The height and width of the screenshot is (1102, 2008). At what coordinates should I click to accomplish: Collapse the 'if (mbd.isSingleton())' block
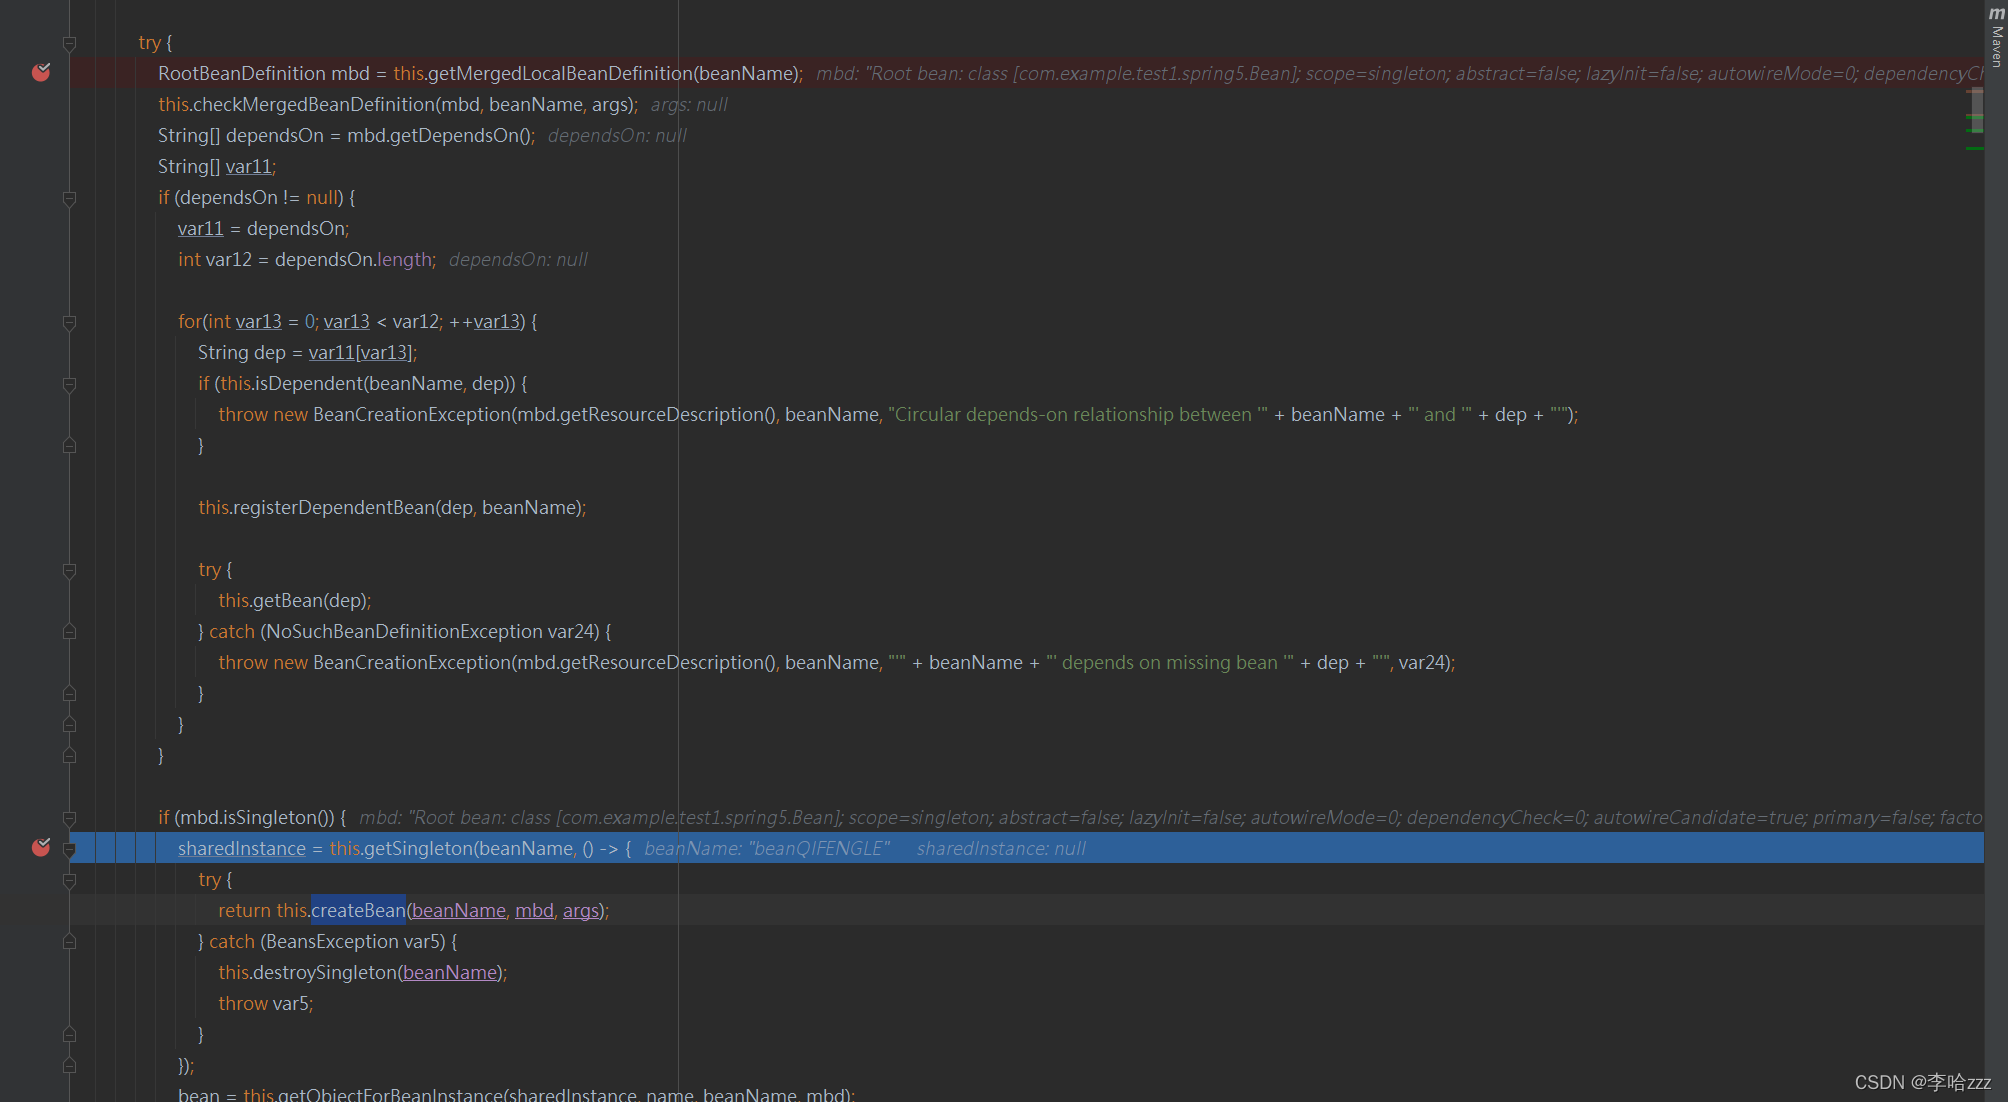(x=70, y=819)
